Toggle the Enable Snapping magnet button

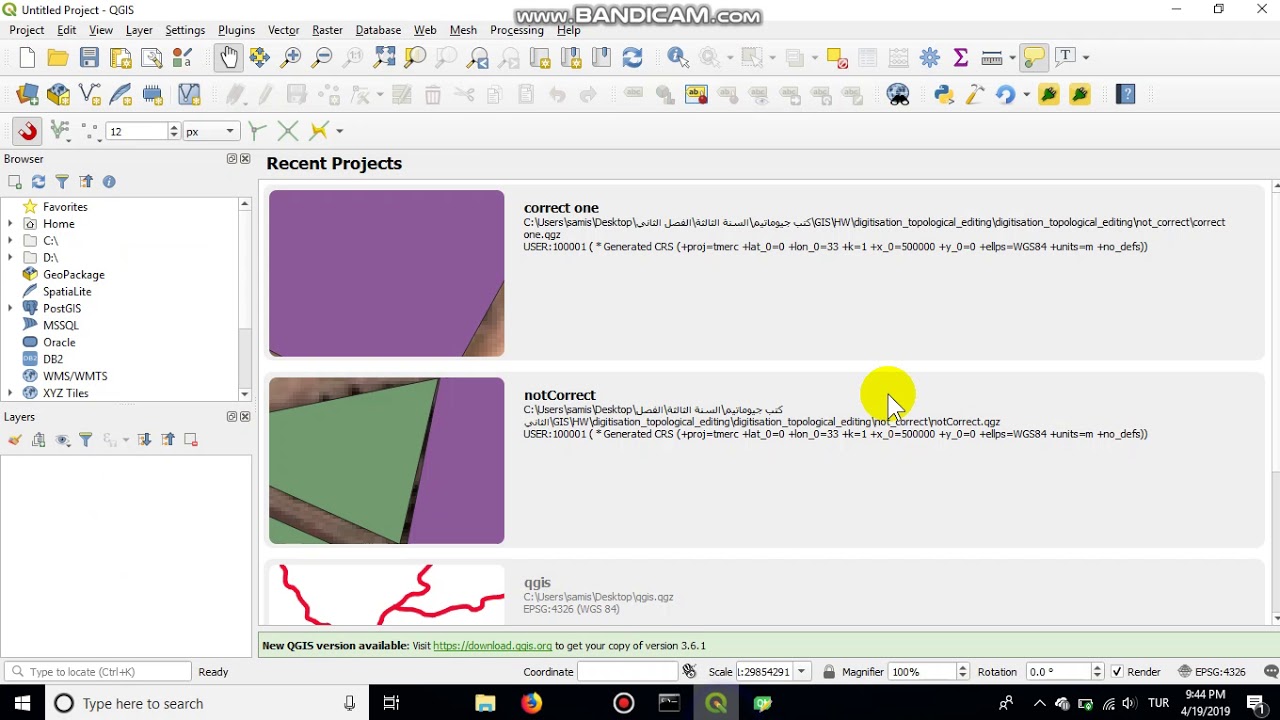point(27,131)
